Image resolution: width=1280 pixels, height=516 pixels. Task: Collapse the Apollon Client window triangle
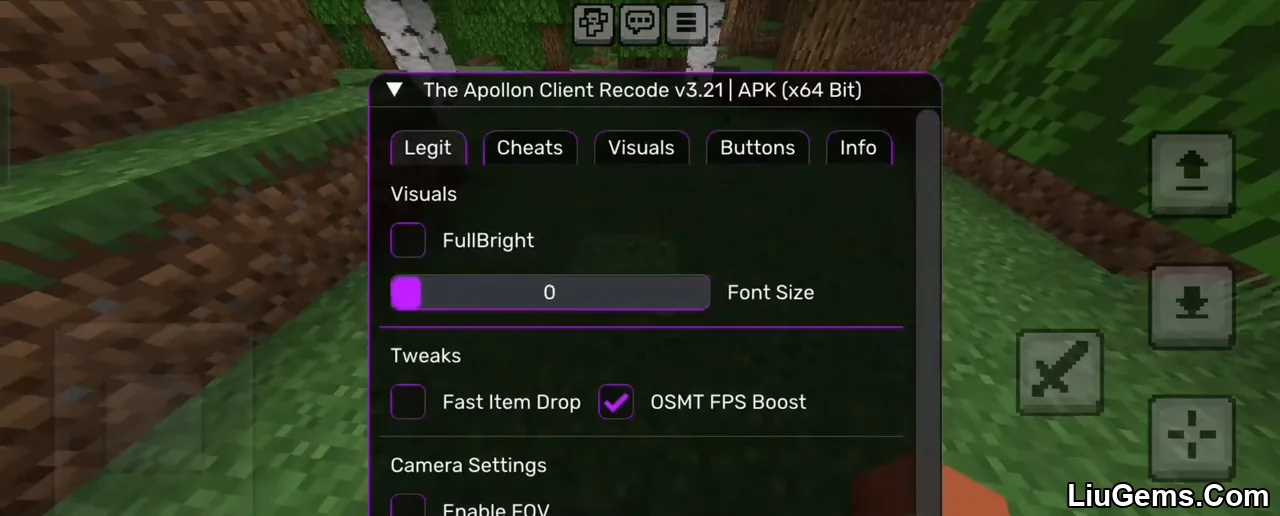click(395, 90)
